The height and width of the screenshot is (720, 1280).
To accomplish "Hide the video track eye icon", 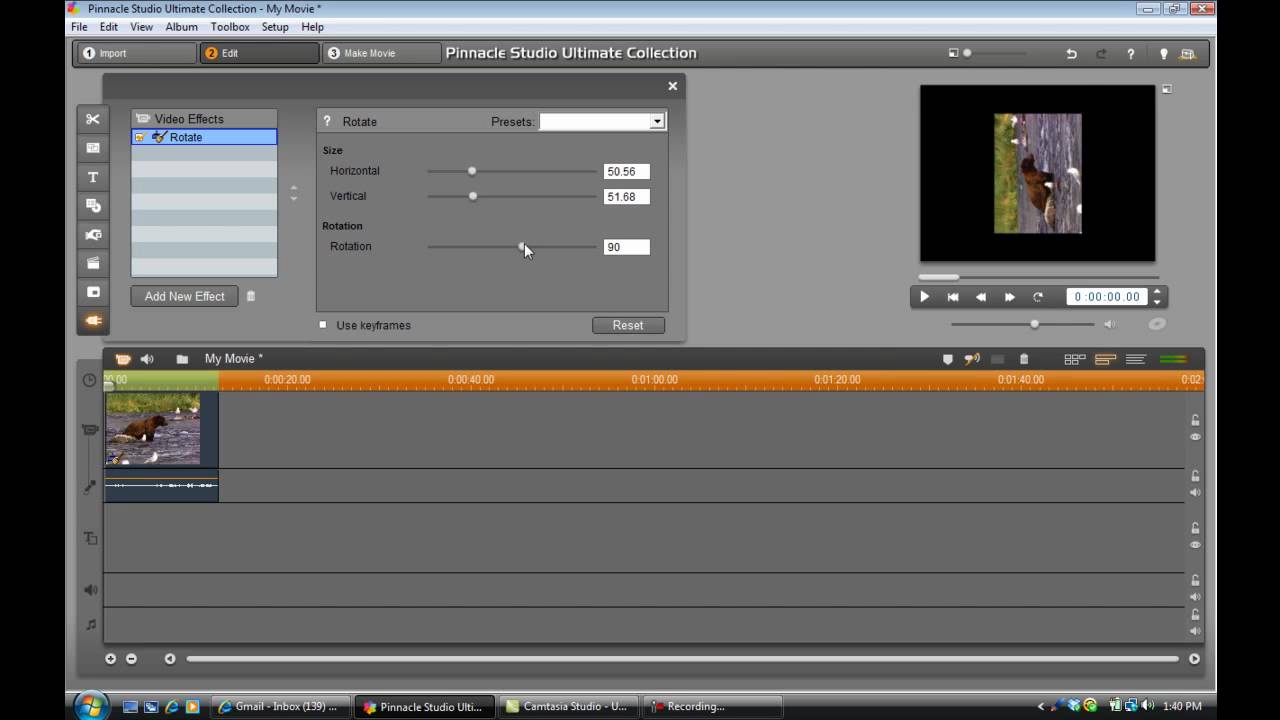I will pyautogui.click(x=1195, y=437).
